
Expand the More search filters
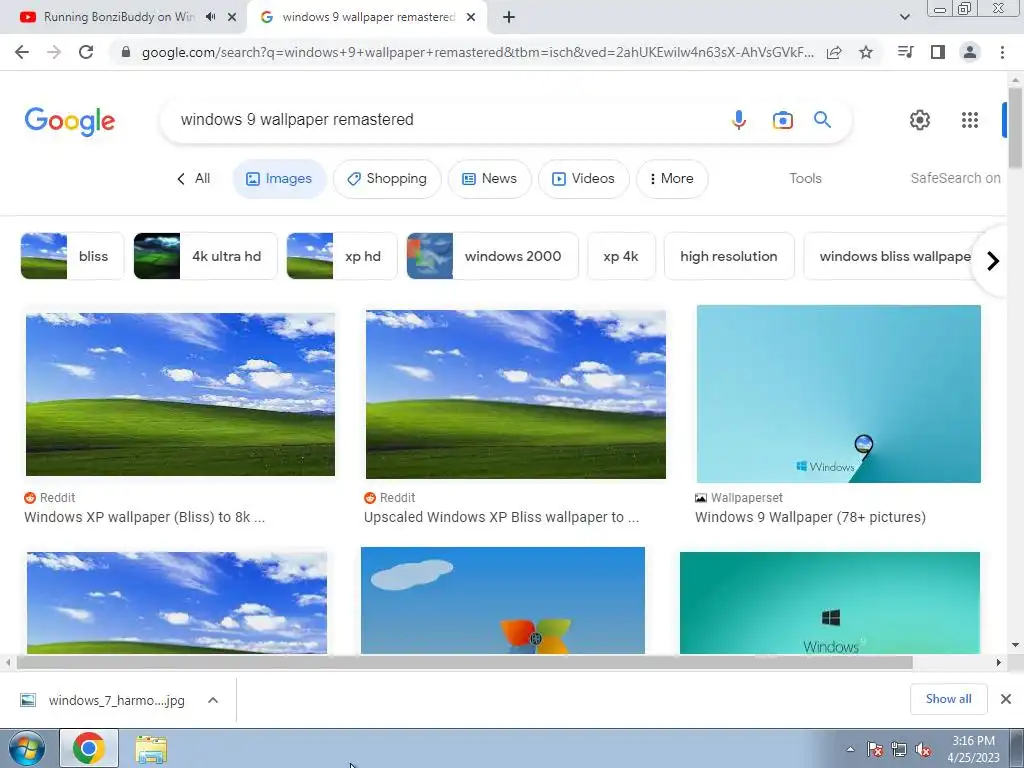(672, 179)
